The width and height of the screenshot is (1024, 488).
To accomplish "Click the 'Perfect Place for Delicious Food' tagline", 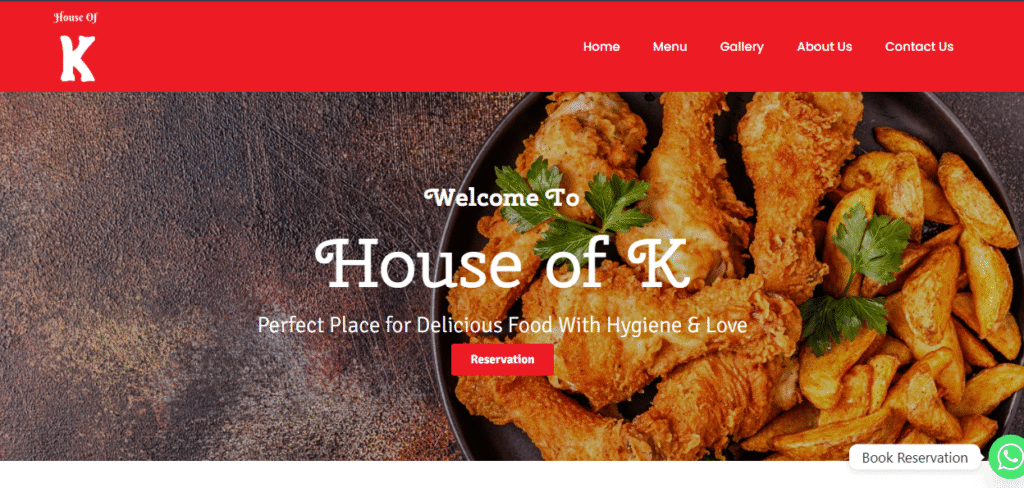I will [x=502, y=325].
